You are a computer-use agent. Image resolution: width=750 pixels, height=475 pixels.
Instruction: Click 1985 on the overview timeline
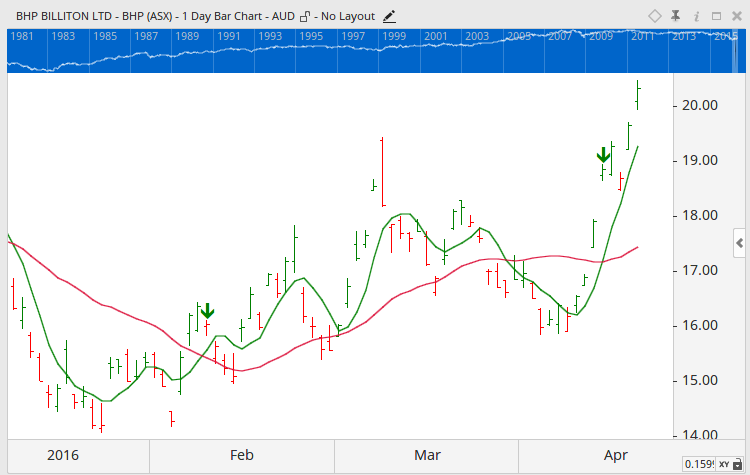tap(105, 36)
